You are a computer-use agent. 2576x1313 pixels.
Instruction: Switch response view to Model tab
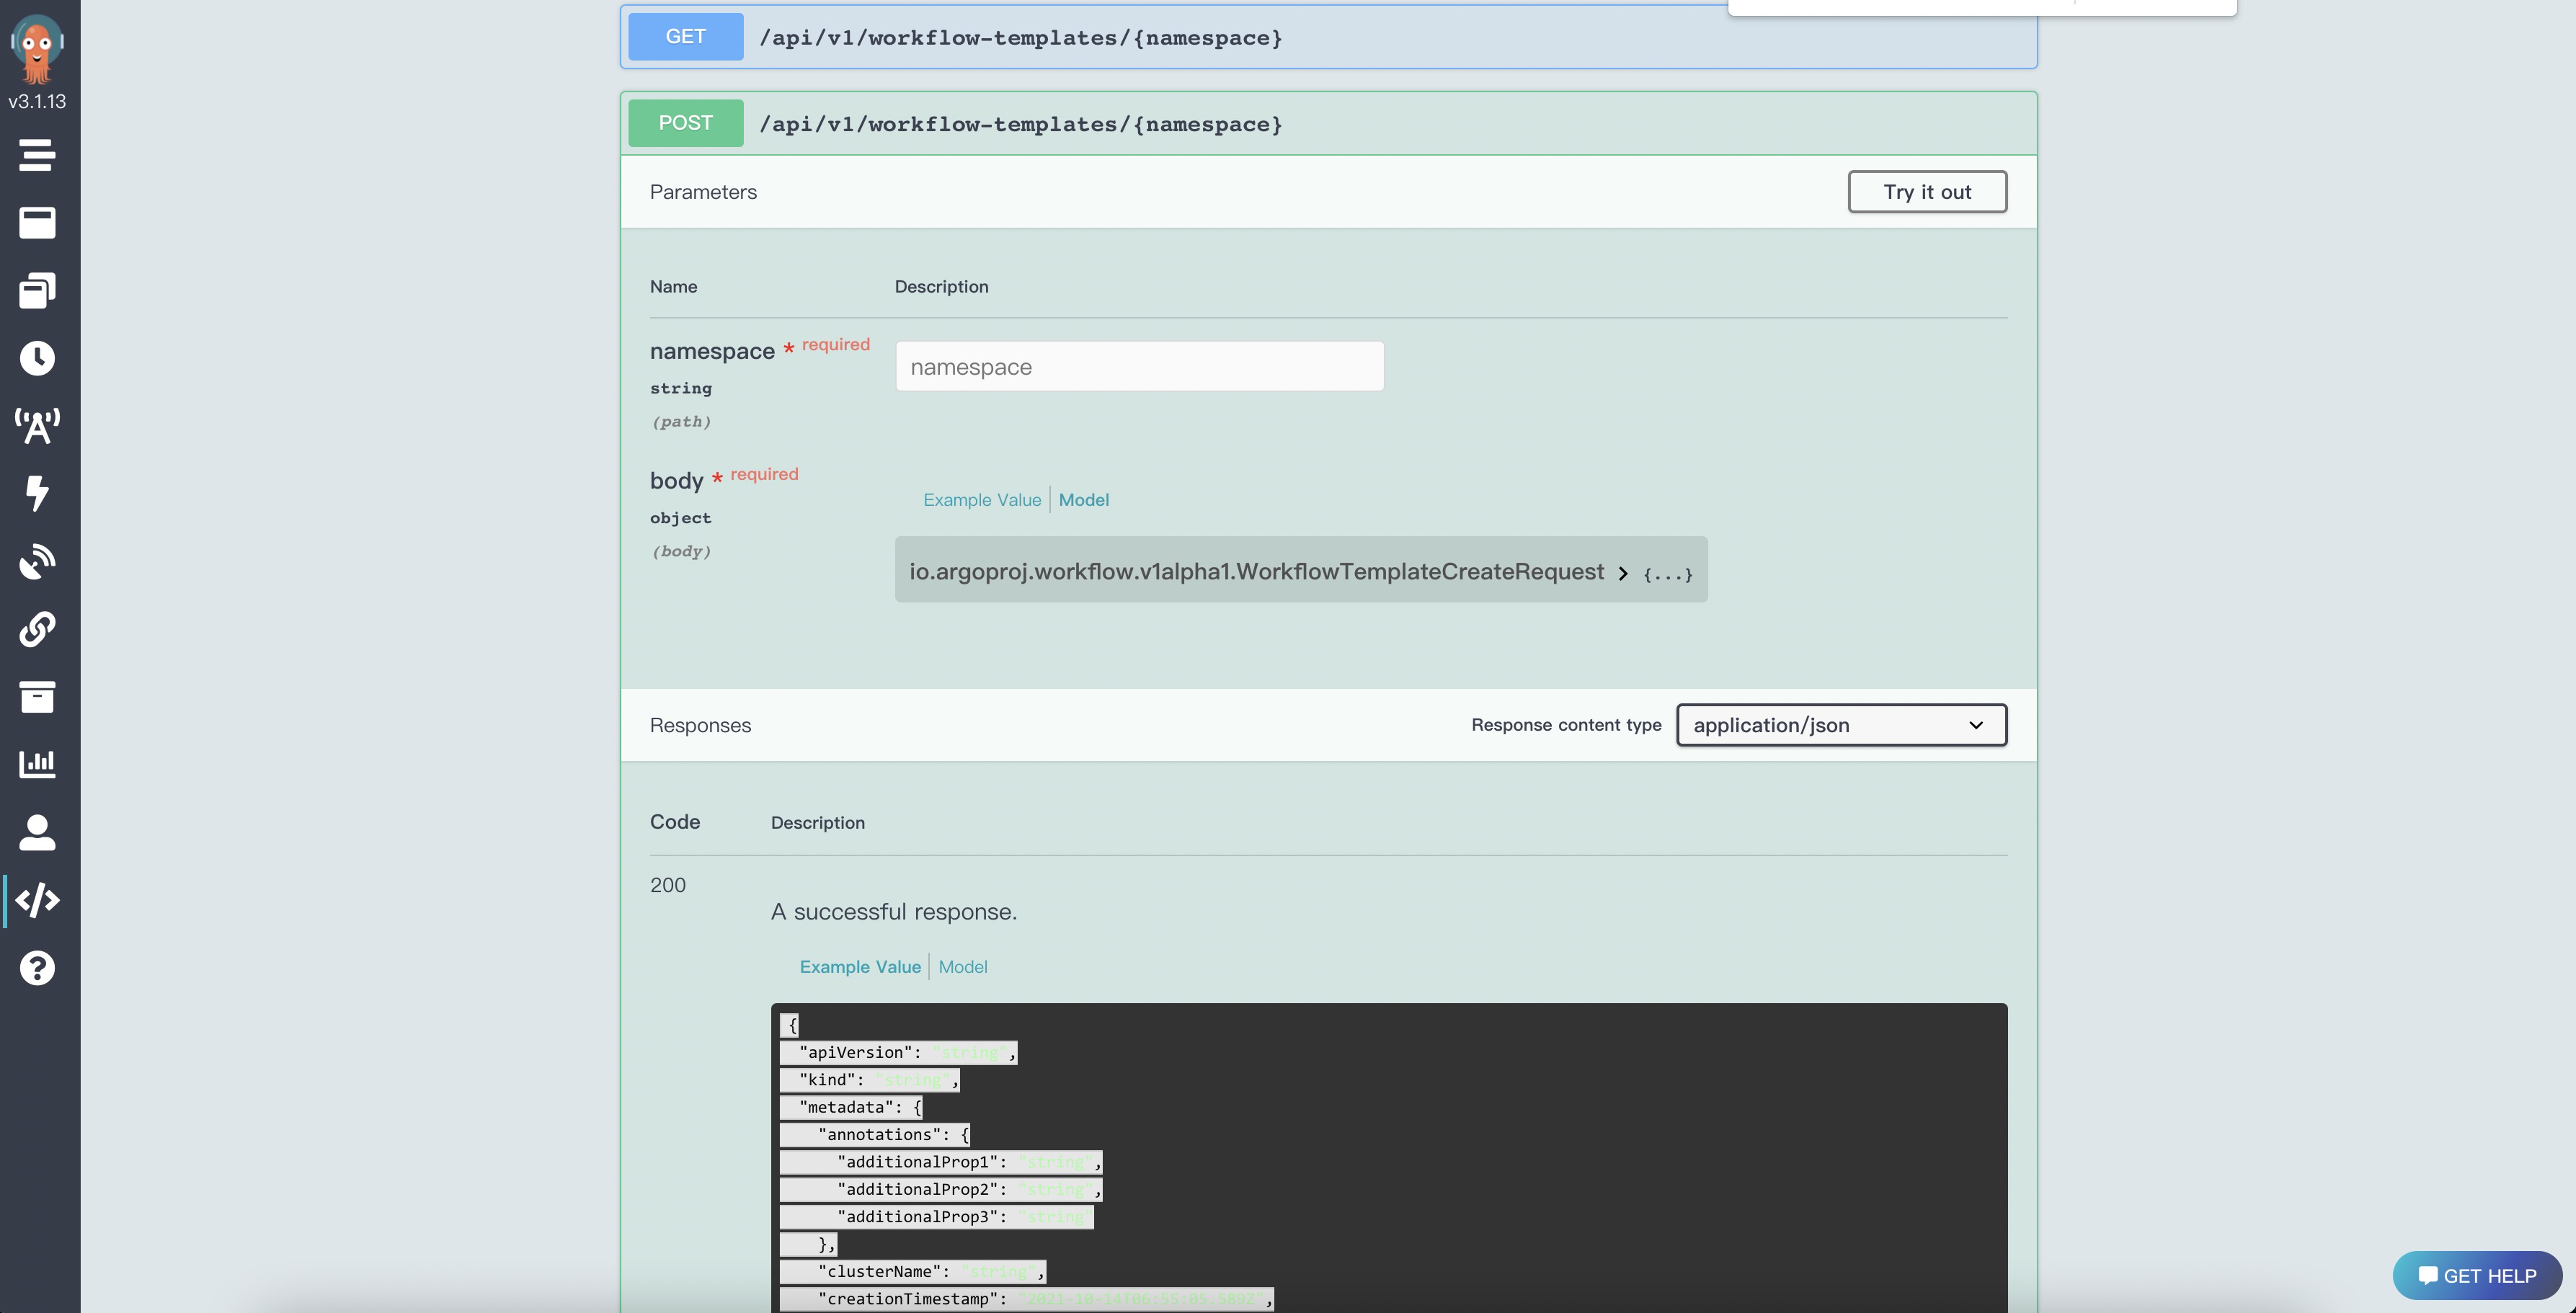click(x=962, y=967)
